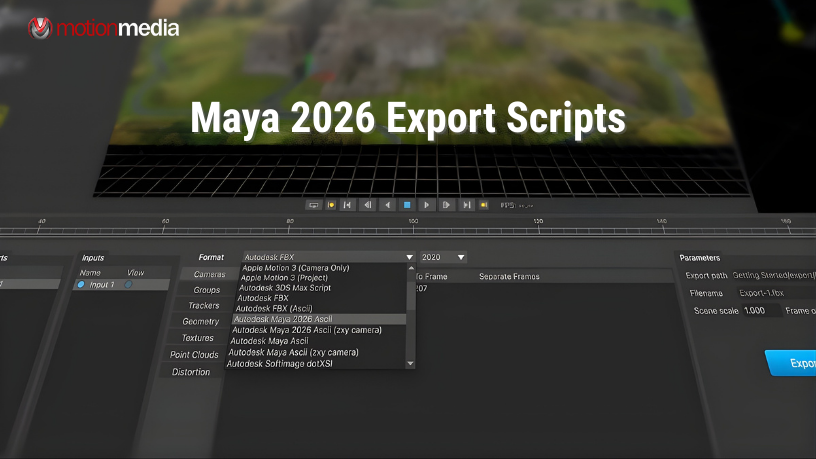Play the shot backwards
The image size is (816, 459).
(387, 205)
